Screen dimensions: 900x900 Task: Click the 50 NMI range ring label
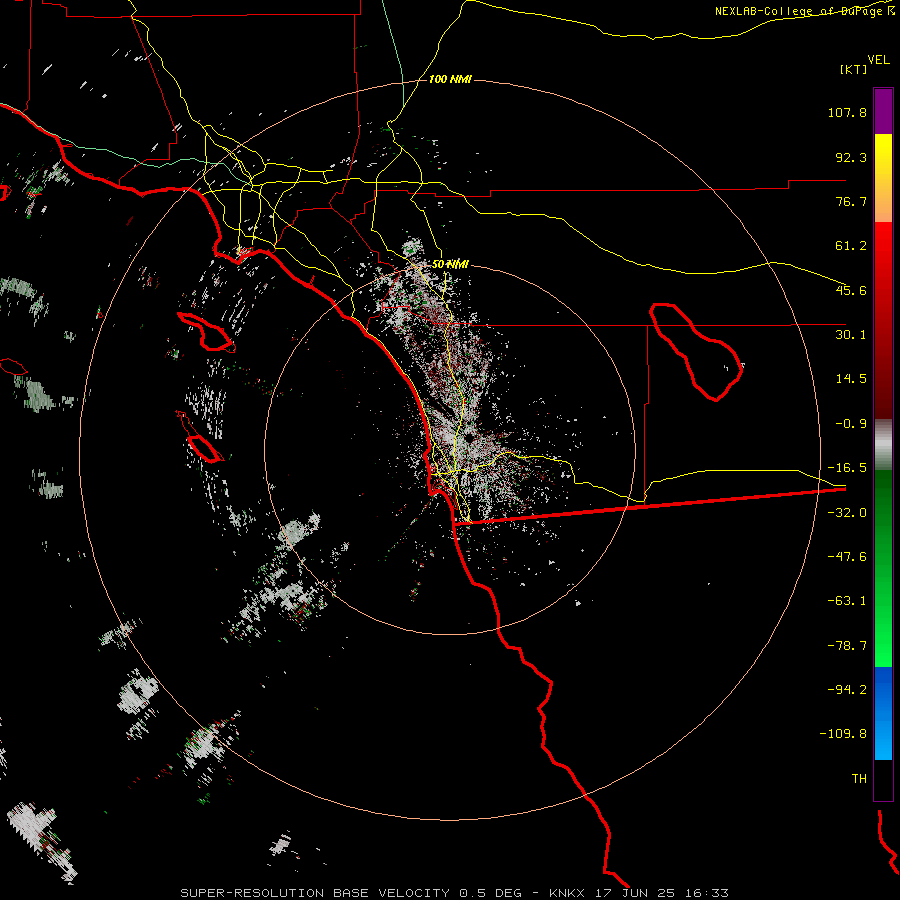point(450,265)
